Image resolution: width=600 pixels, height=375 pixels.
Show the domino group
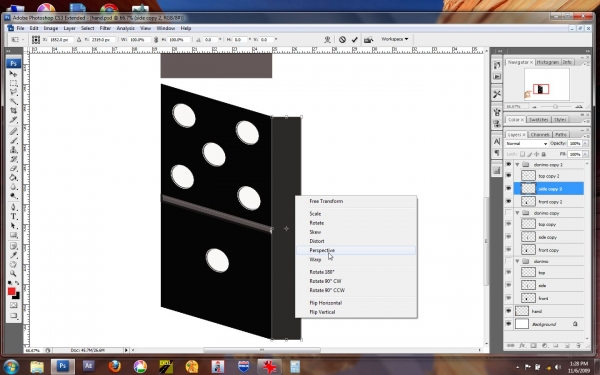point(509,261)
